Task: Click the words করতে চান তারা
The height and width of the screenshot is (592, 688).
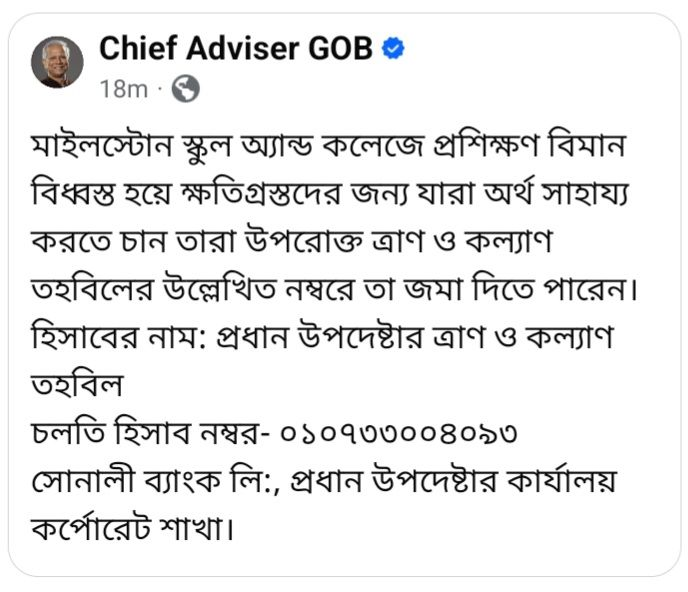Action: (x=118, y=243)
